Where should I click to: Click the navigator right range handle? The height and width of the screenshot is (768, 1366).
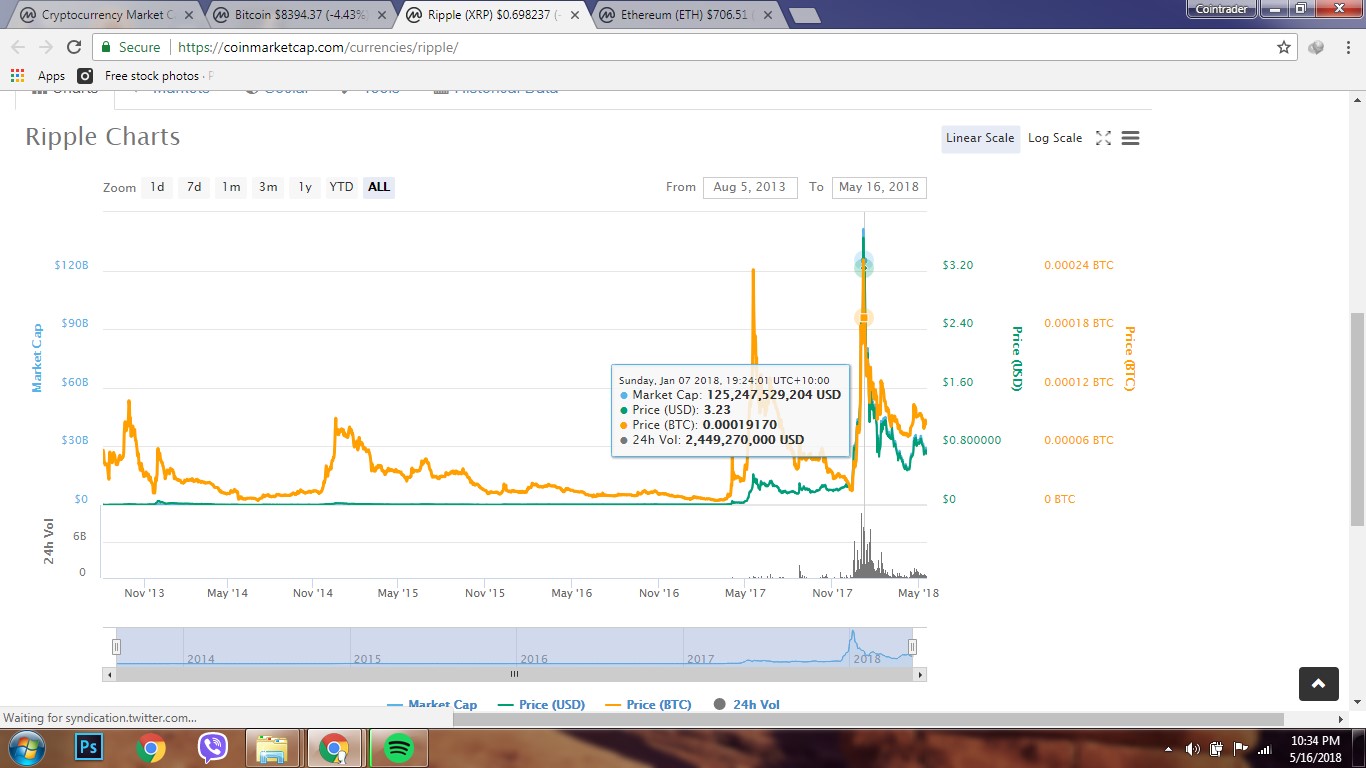click(x=912, y=647)
